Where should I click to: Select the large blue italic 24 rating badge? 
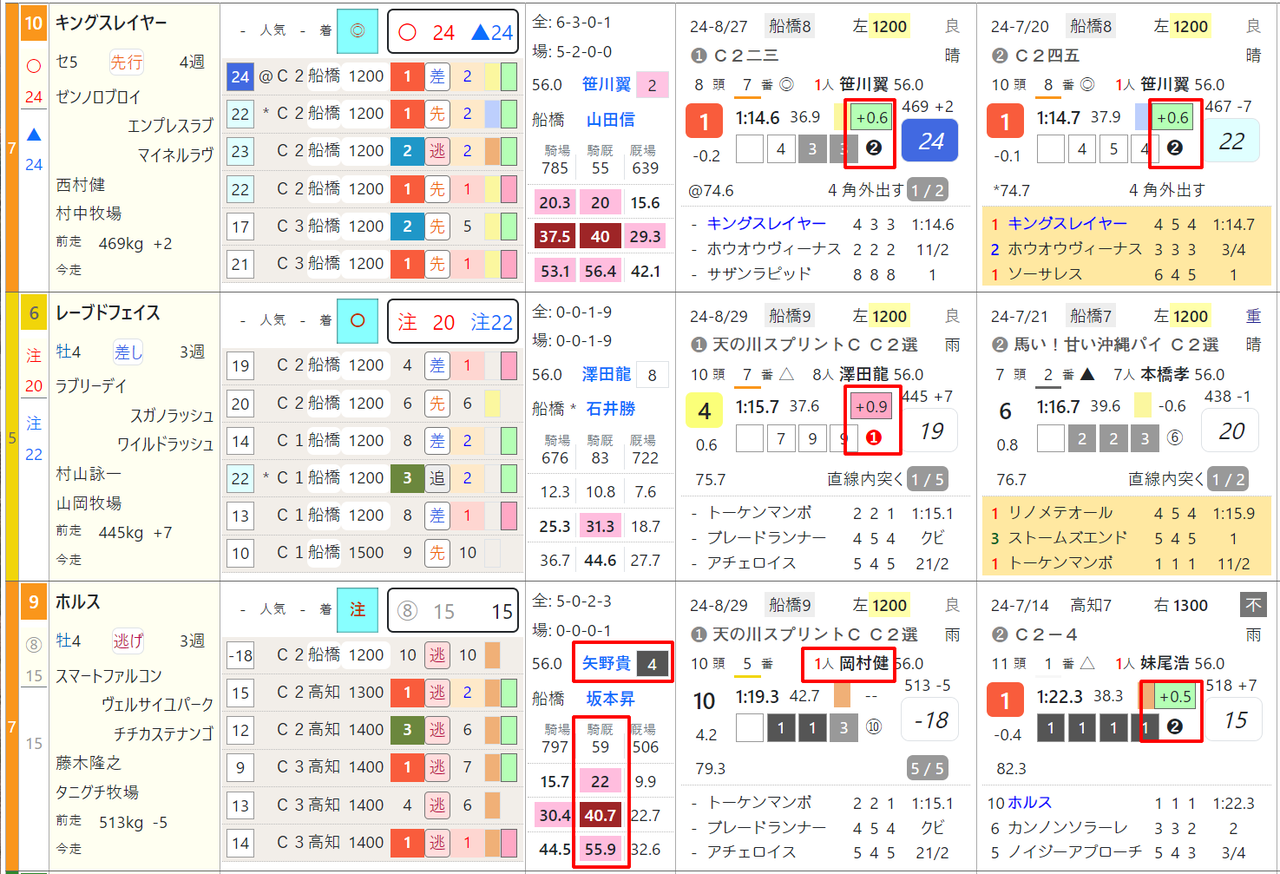931,141
